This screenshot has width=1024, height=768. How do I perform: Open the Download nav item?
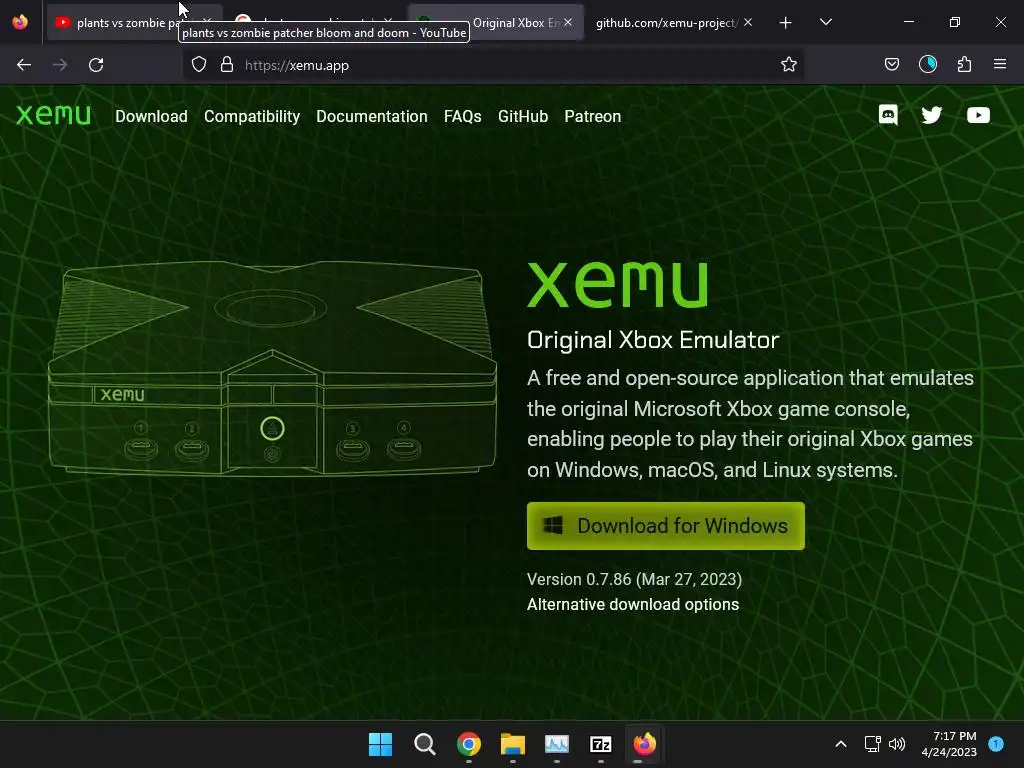point(152,116)
